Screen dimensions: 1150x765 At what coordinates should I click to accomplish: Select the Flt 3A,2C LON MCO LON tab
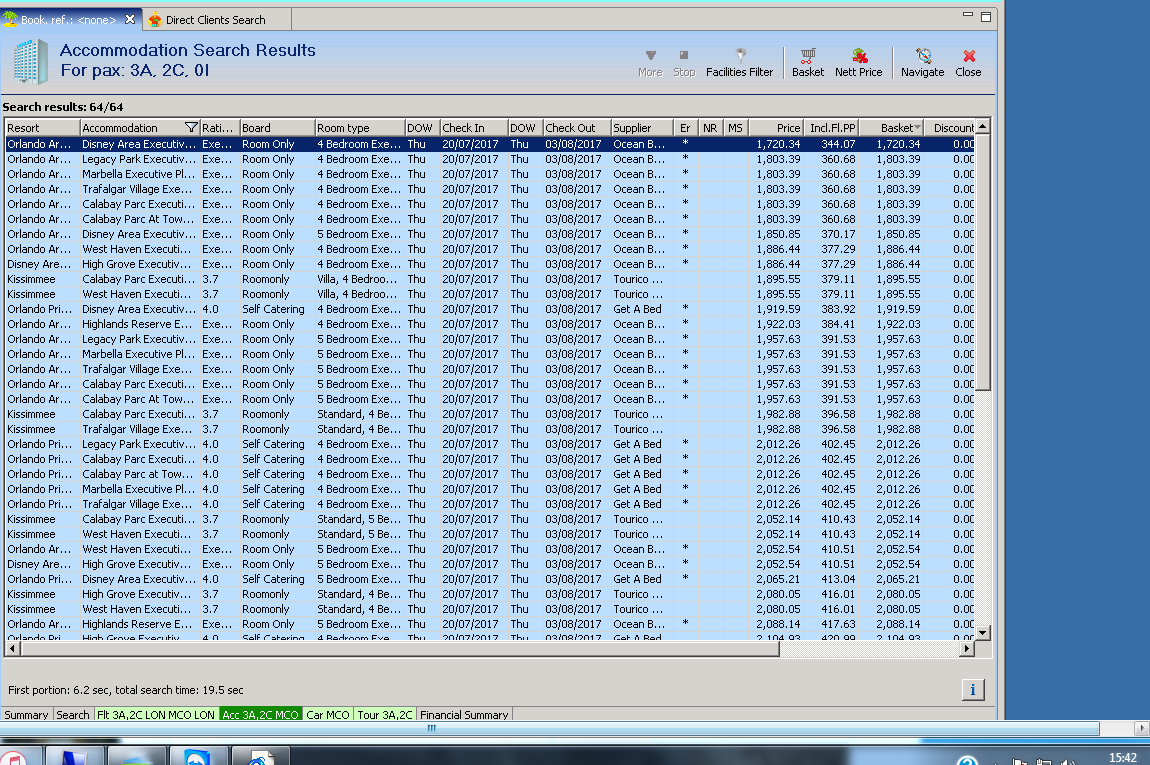click(155, 715)
